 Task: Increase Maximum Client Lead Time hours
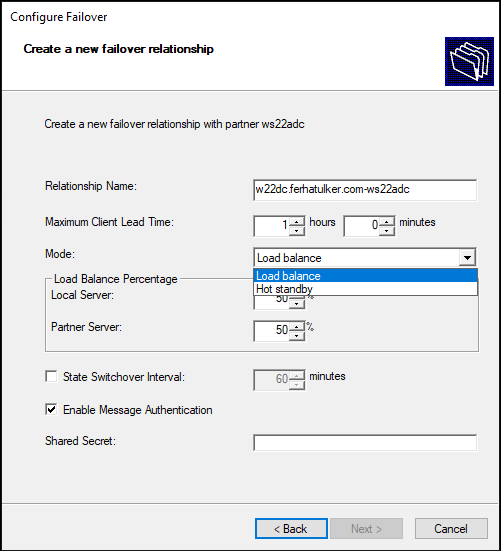(x=297, y=222)
